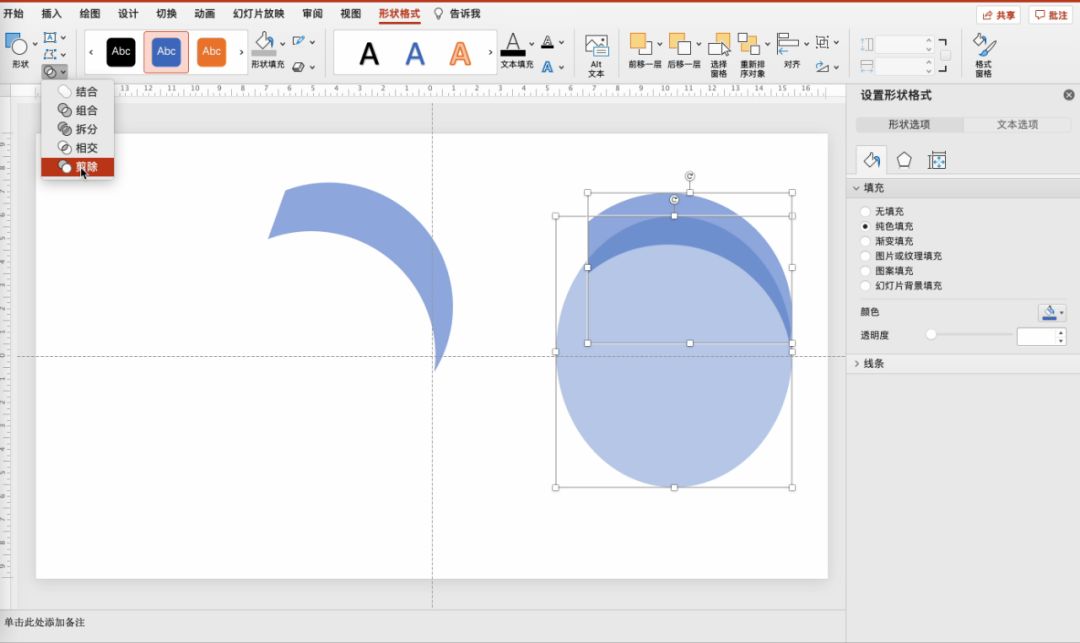
Task: Click the 共享 share button
Action: click(998, 15)
